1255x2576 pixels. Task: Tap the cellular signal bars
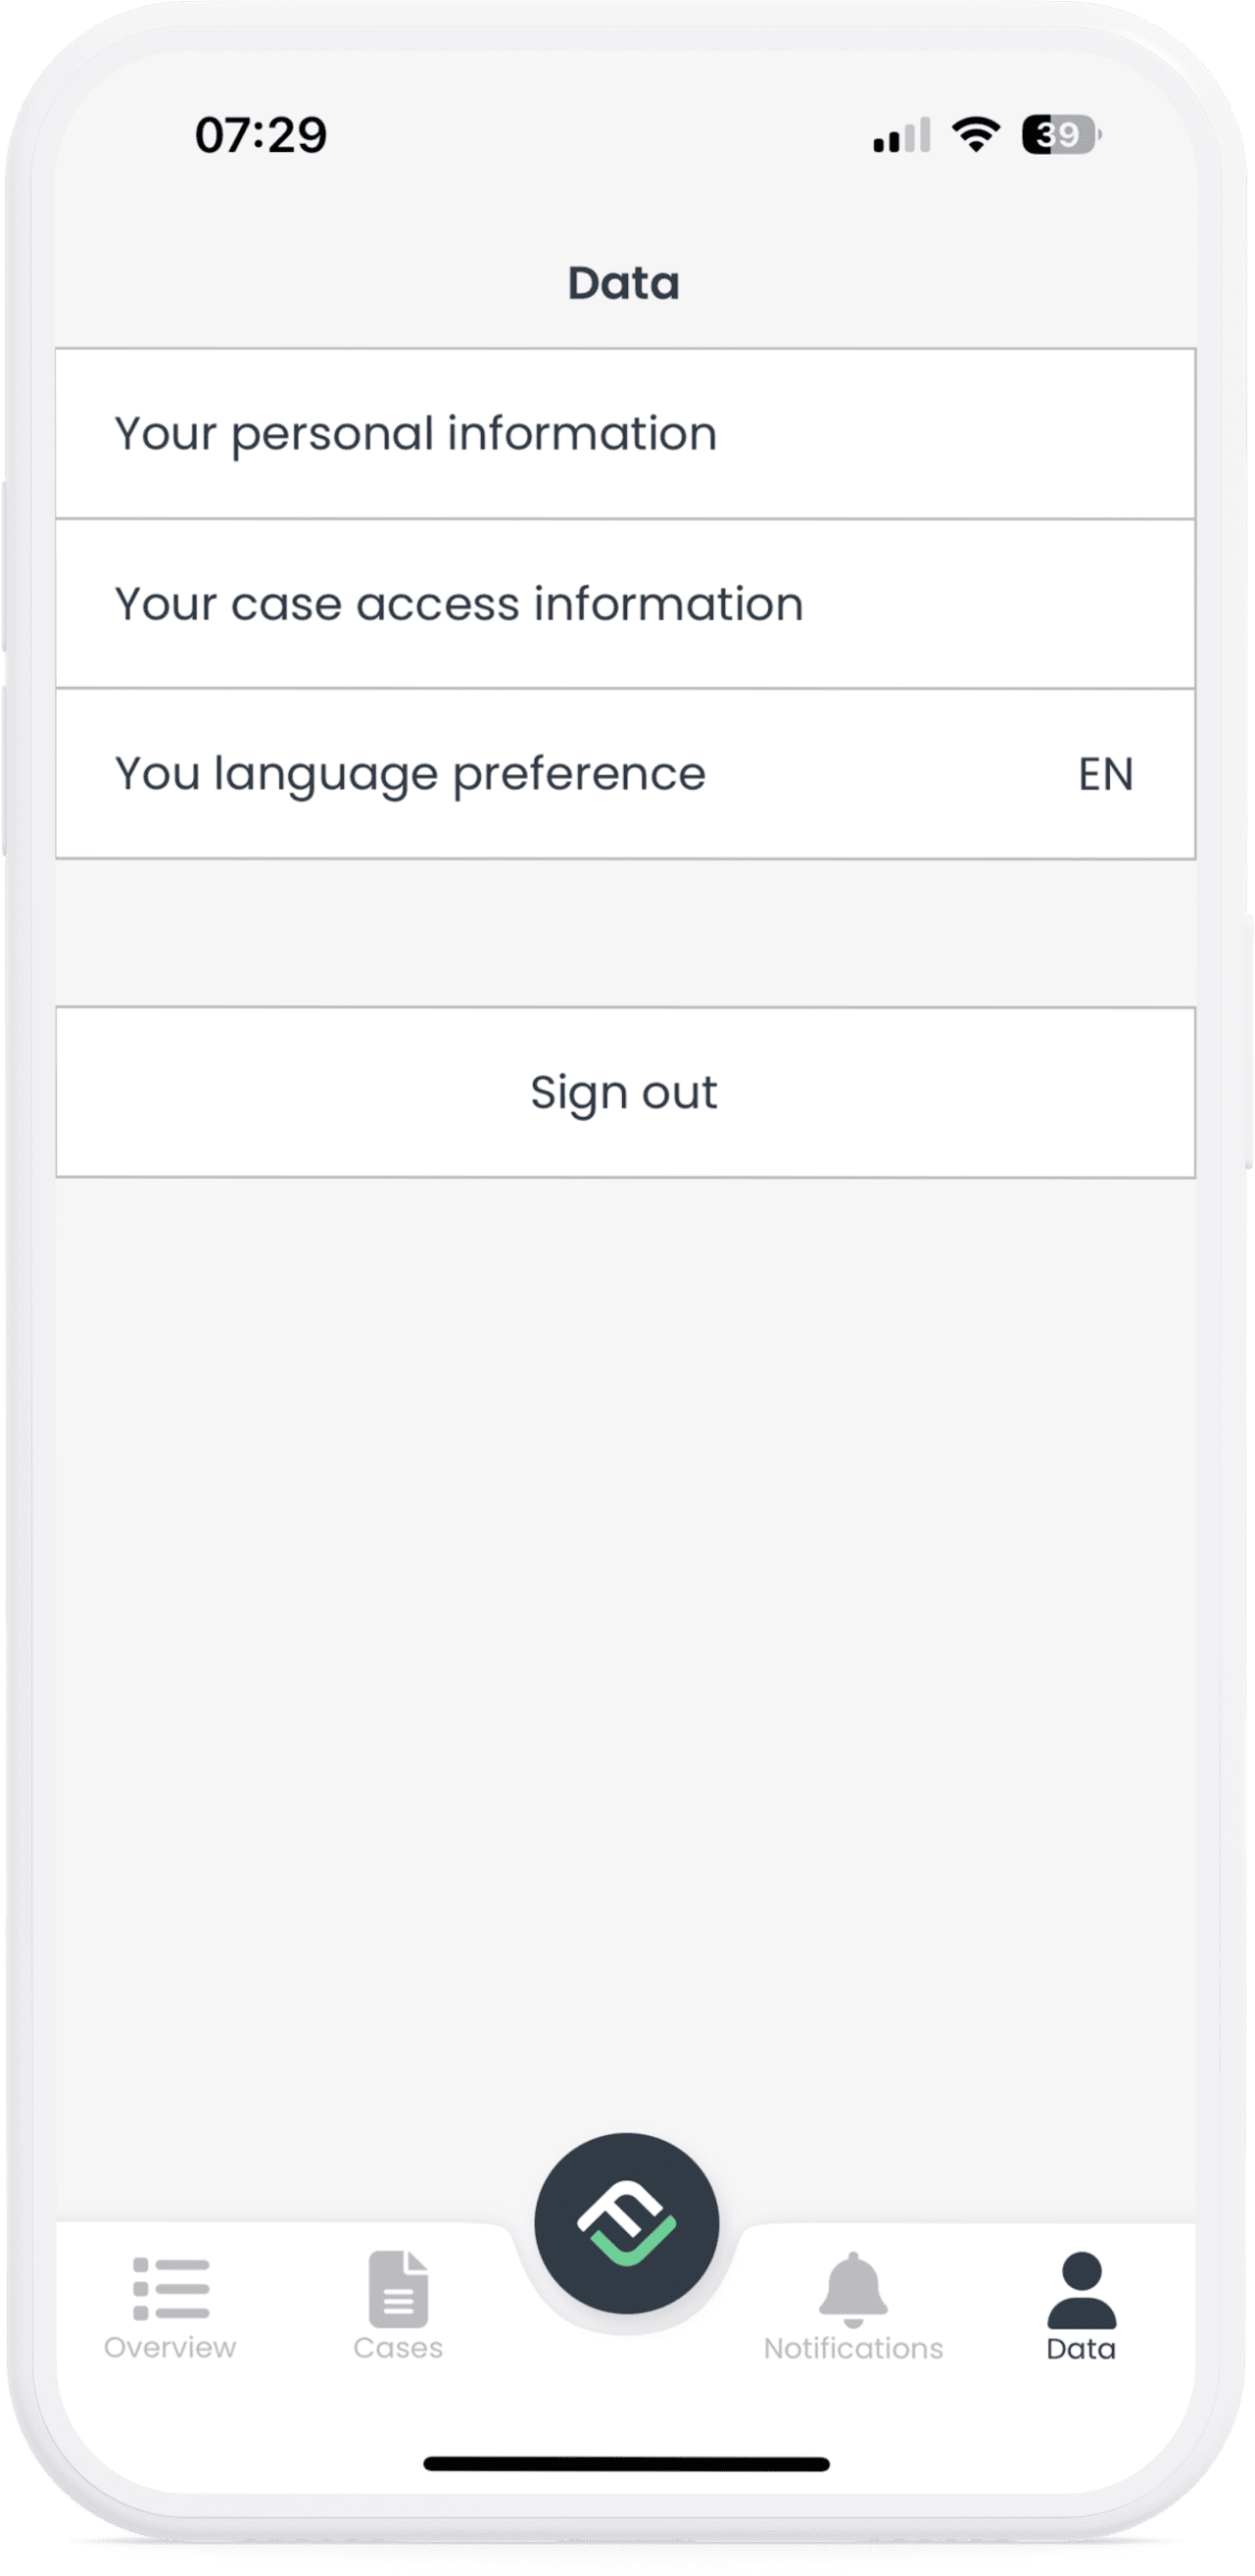pyautogui.click(x=902, y=135)
